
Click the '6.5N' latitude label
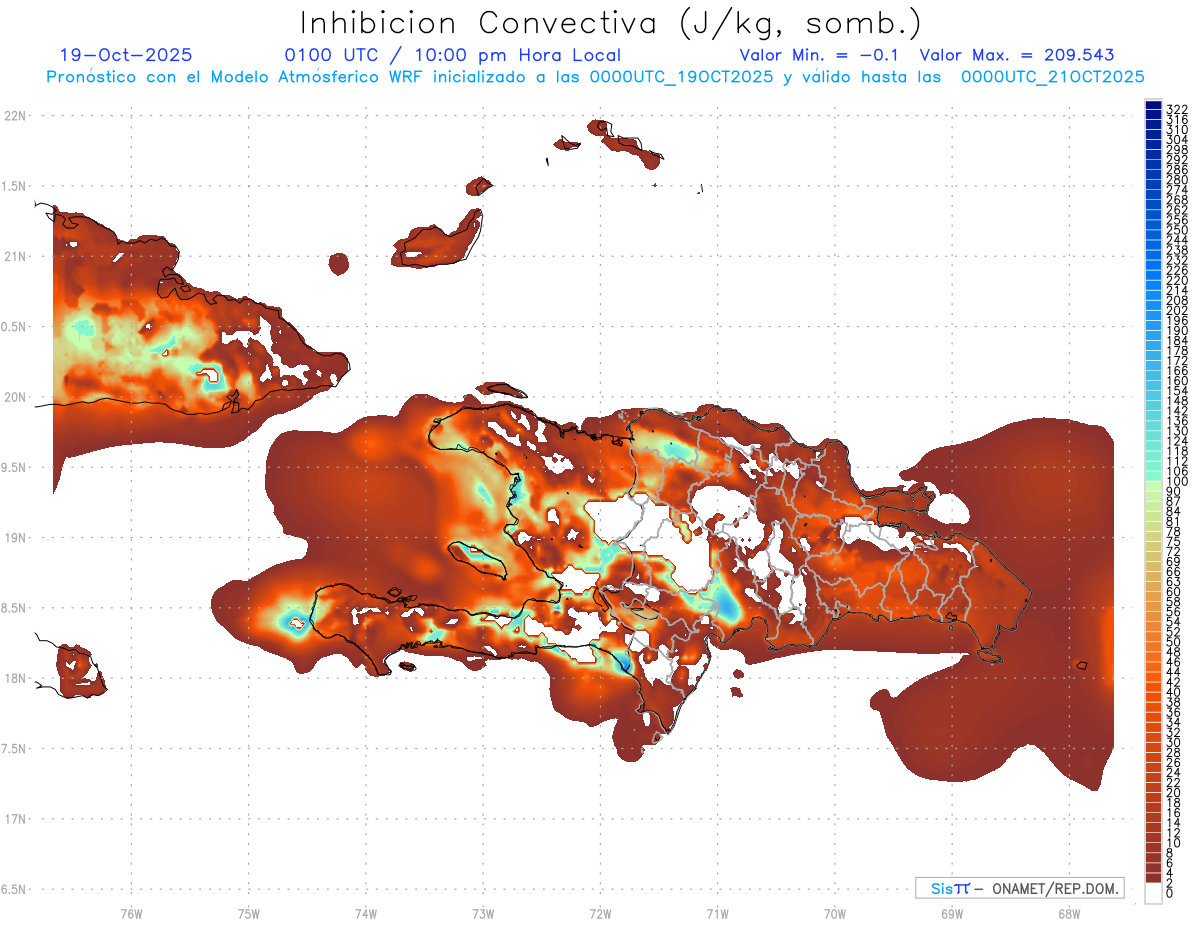14,889
